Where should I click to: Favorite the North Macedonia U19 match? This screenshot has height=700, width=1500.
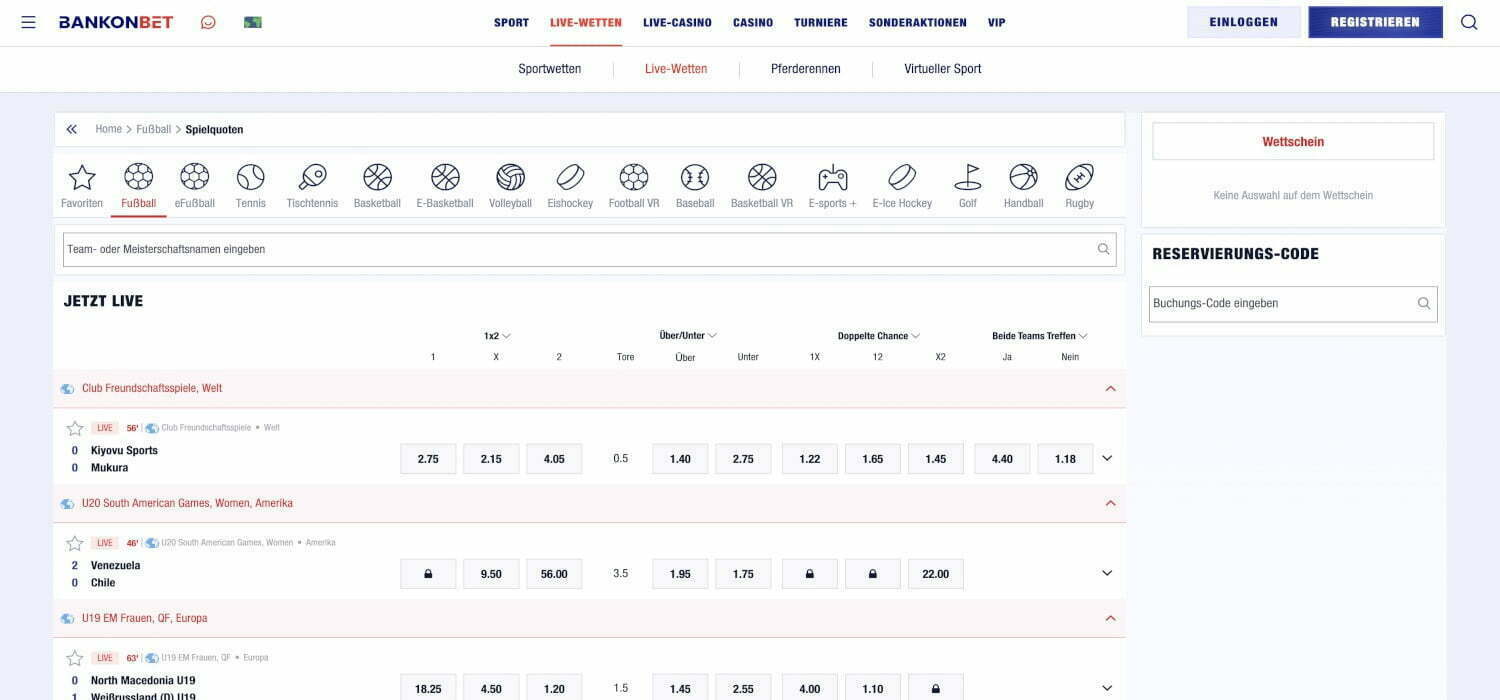(75, 658)
